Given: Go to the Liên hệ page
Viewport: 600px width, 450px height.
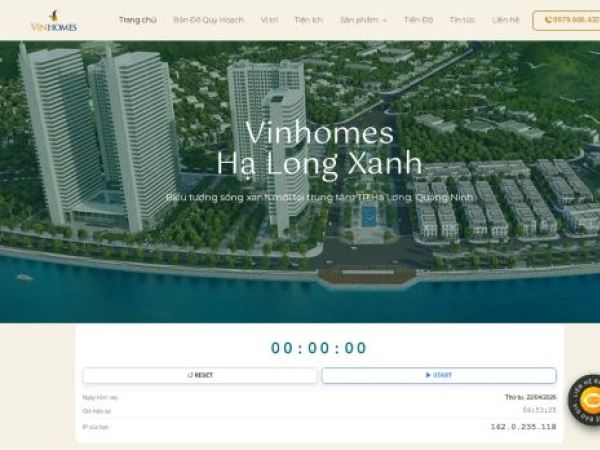Looking at the screenshot, I should coord(506,20).
